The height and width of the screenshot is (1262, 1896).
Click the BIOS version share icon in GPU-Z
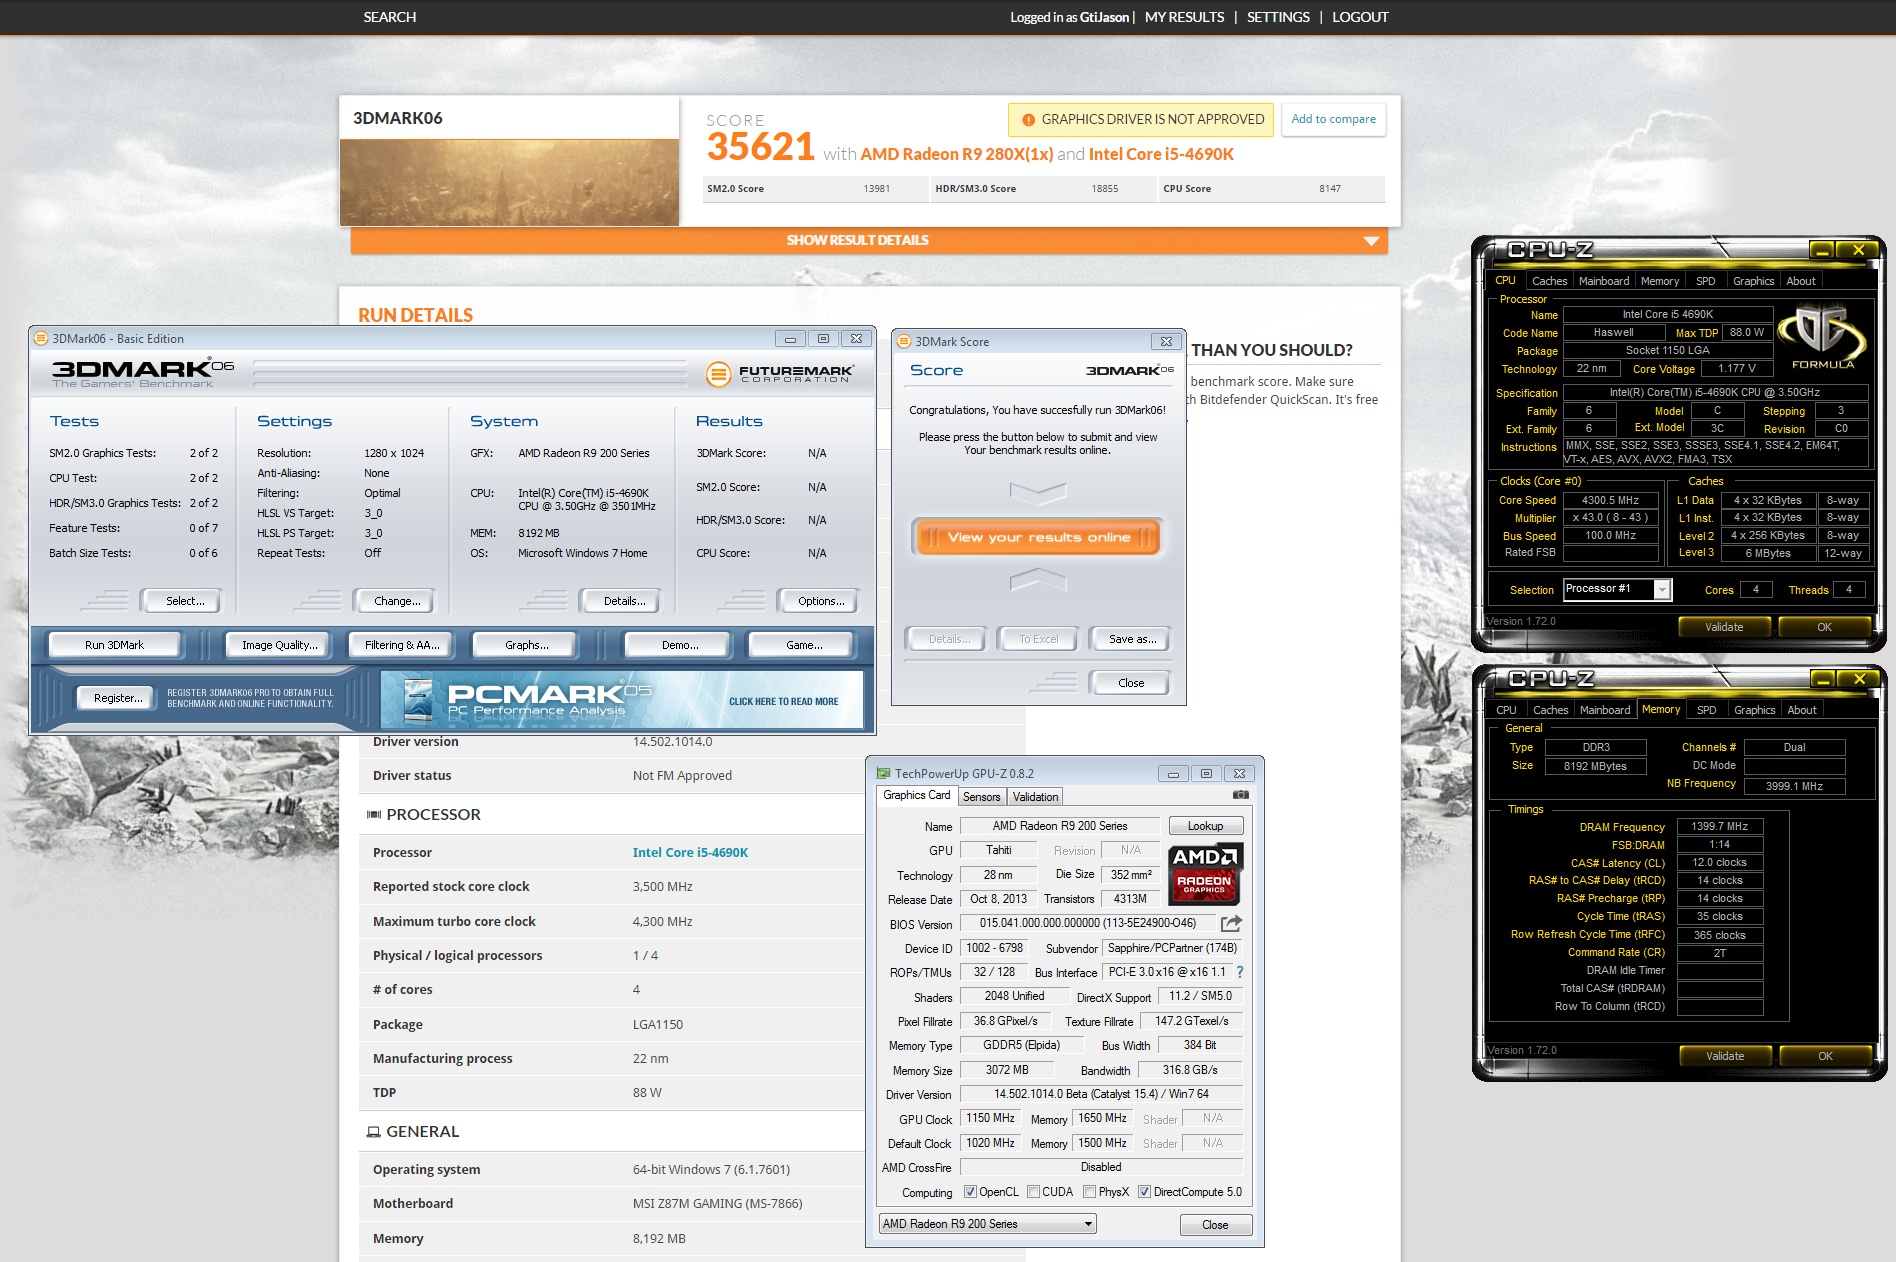pos(1231,923)
